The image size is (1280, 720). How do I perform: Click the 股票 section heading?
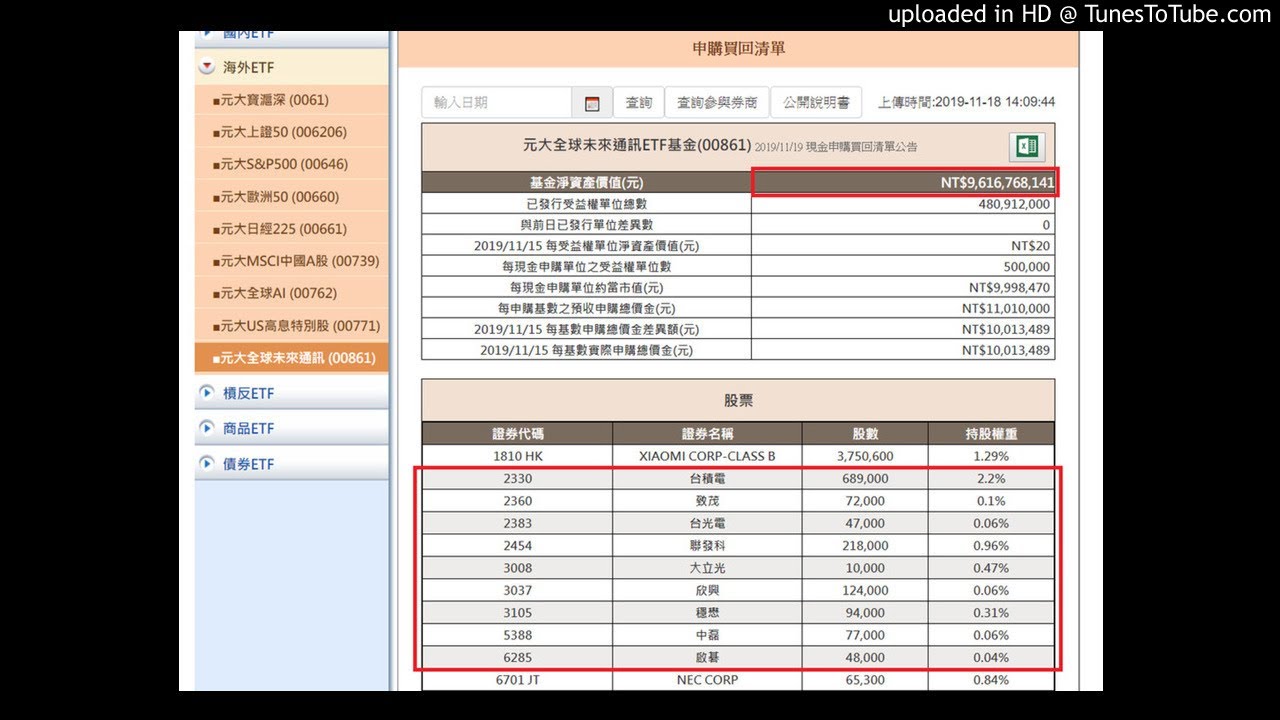click(738, 401)
